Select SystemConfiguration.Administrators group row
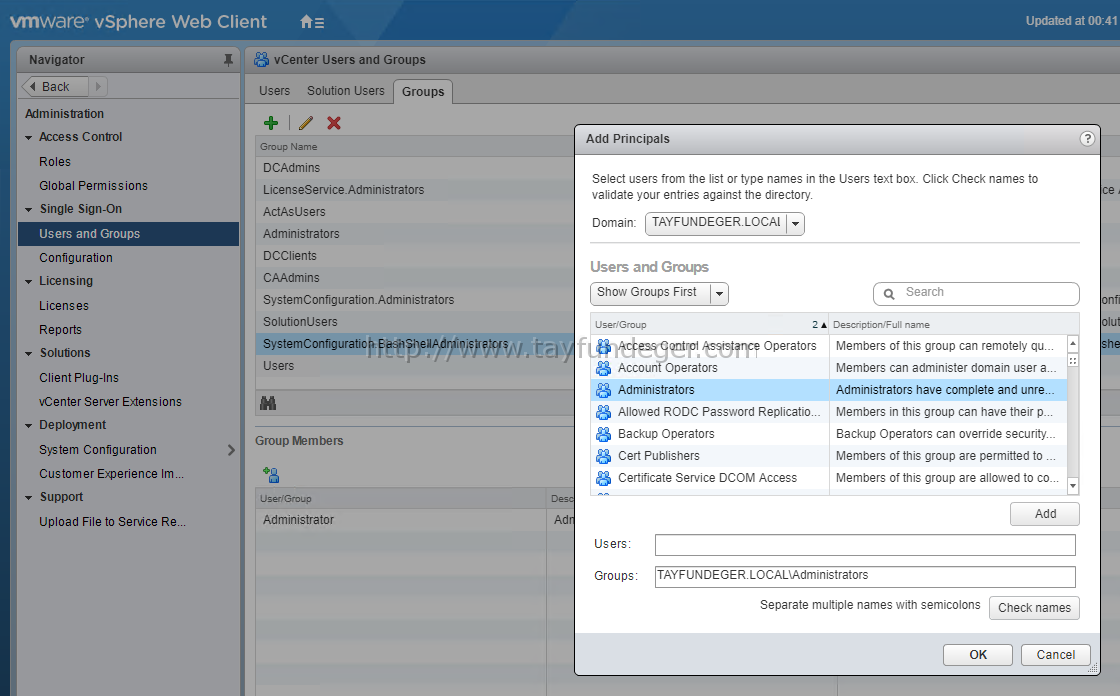Screen dimensions: 1120x696 click(415, 300)
